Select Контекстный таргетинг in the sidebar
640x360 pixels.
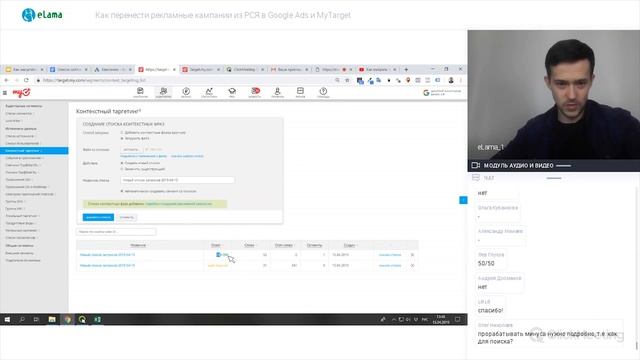pyautogui.click(x=34, y=151)
